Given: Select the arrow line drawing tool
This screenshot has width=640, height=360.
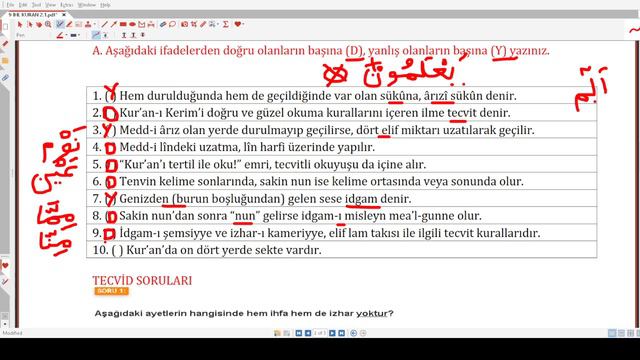Looking at the screenshot, I should pos(114,24).
